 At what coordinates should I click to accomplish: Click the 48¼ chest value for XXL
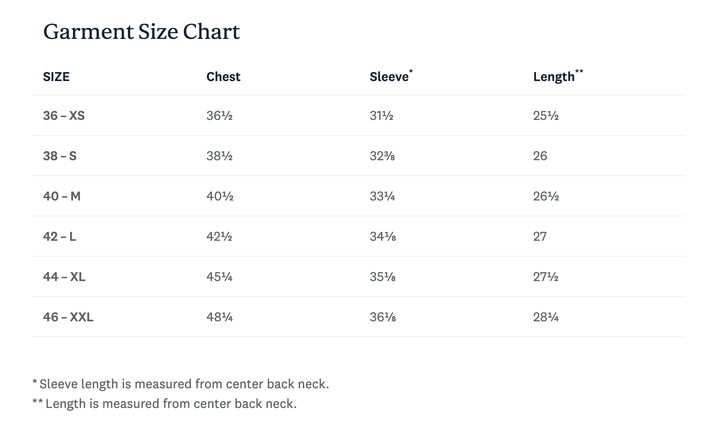pyautogui.click(x=220, y=317)
